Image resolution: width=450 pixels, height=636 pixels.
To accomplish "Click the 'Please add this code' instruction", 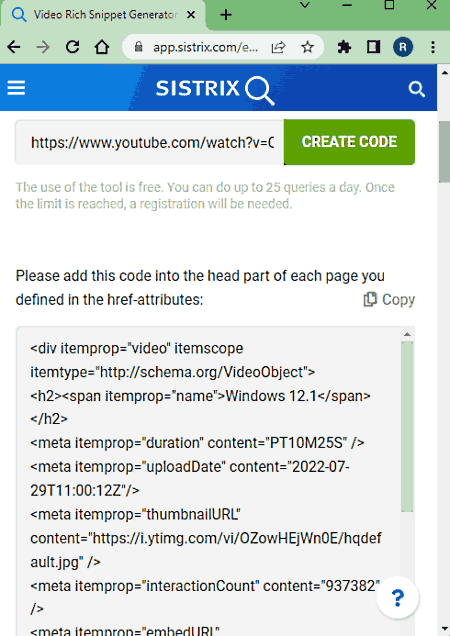I will 200,288.
